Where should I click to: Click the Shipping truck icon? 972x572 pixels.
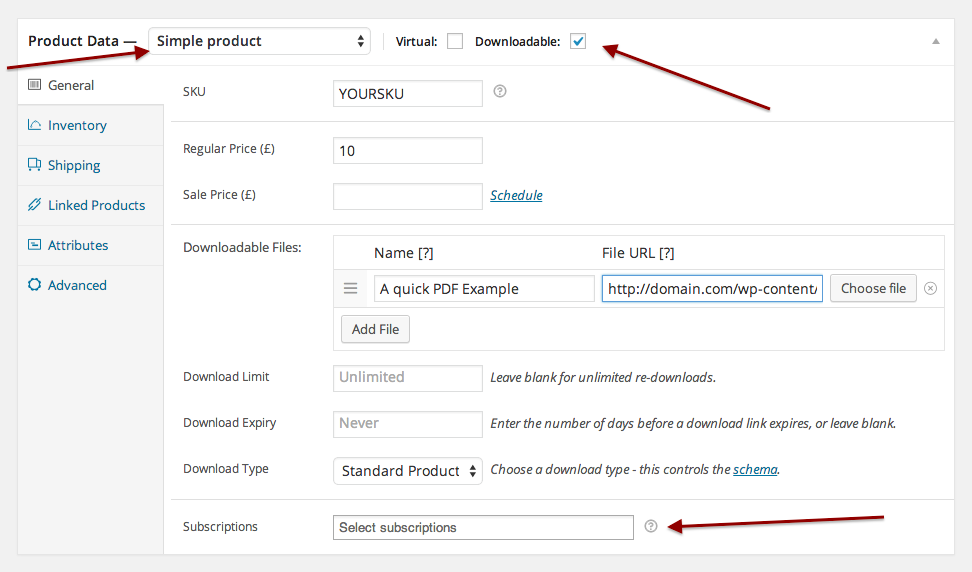35,165
